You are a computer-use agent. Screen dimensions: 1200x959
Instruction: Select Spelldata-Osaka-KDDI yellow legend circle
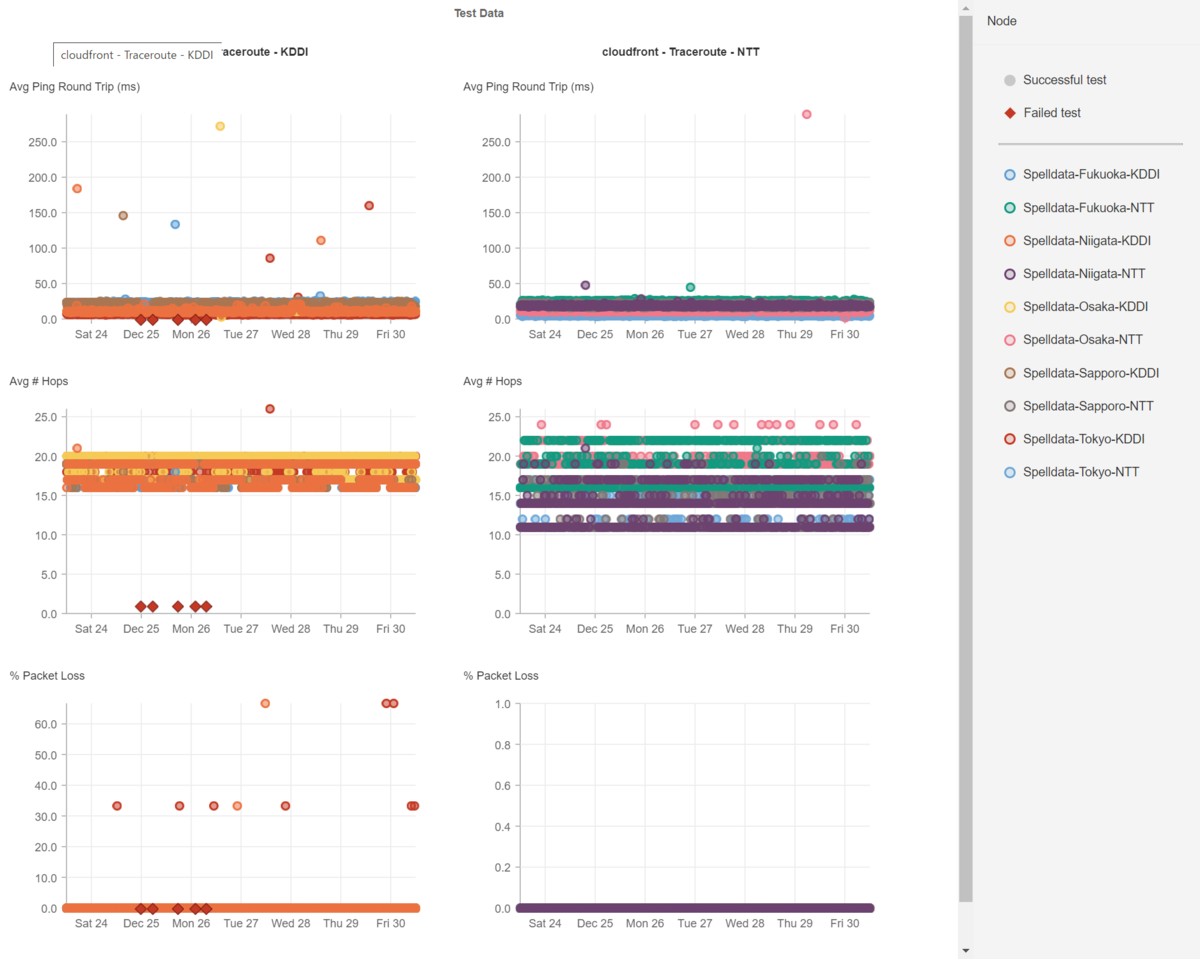click(1009, 307)
